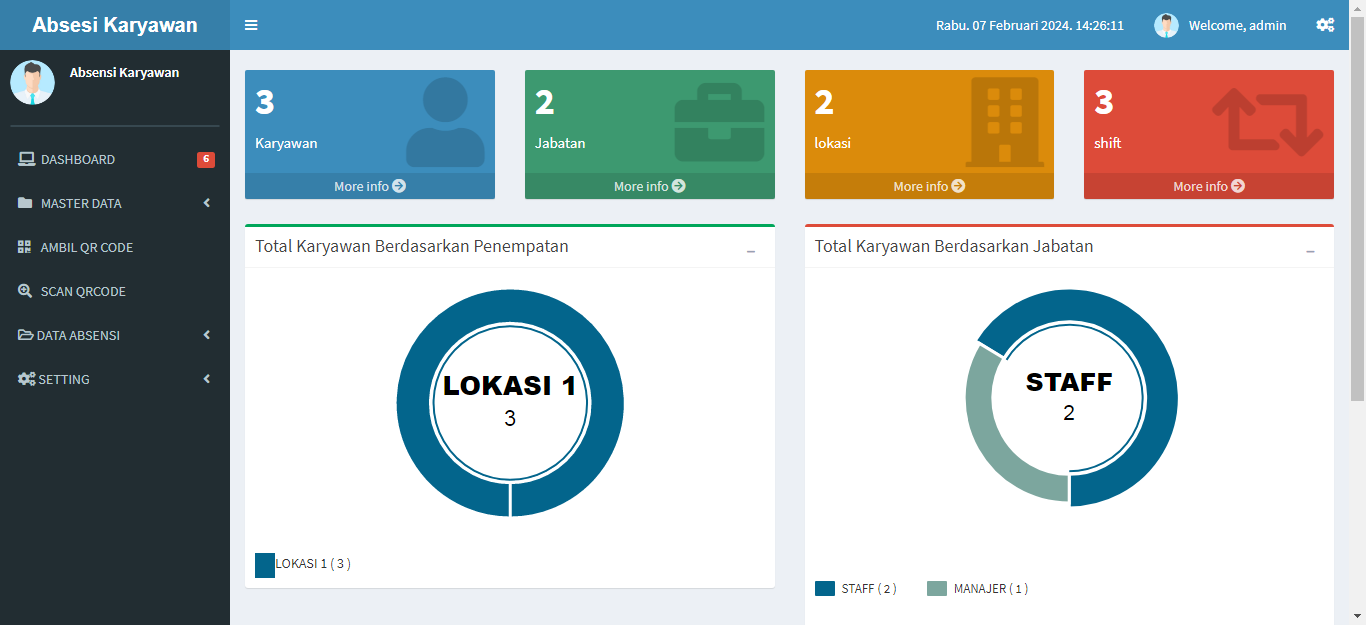Open More info on the lokasi card
The width and height of the screenshot is (1366, 625).
929,186
